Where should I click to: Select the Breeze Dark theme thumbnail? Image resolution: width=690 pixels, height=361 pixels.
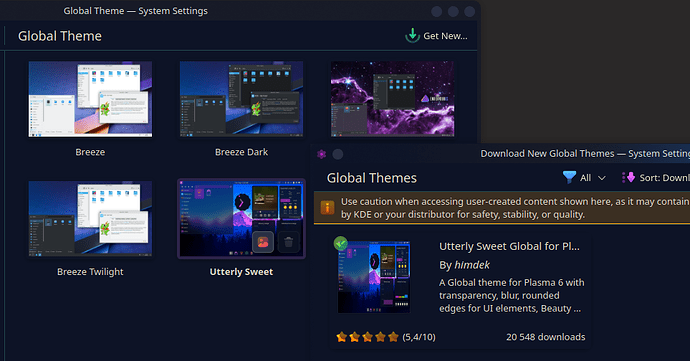tap(241, 99)
